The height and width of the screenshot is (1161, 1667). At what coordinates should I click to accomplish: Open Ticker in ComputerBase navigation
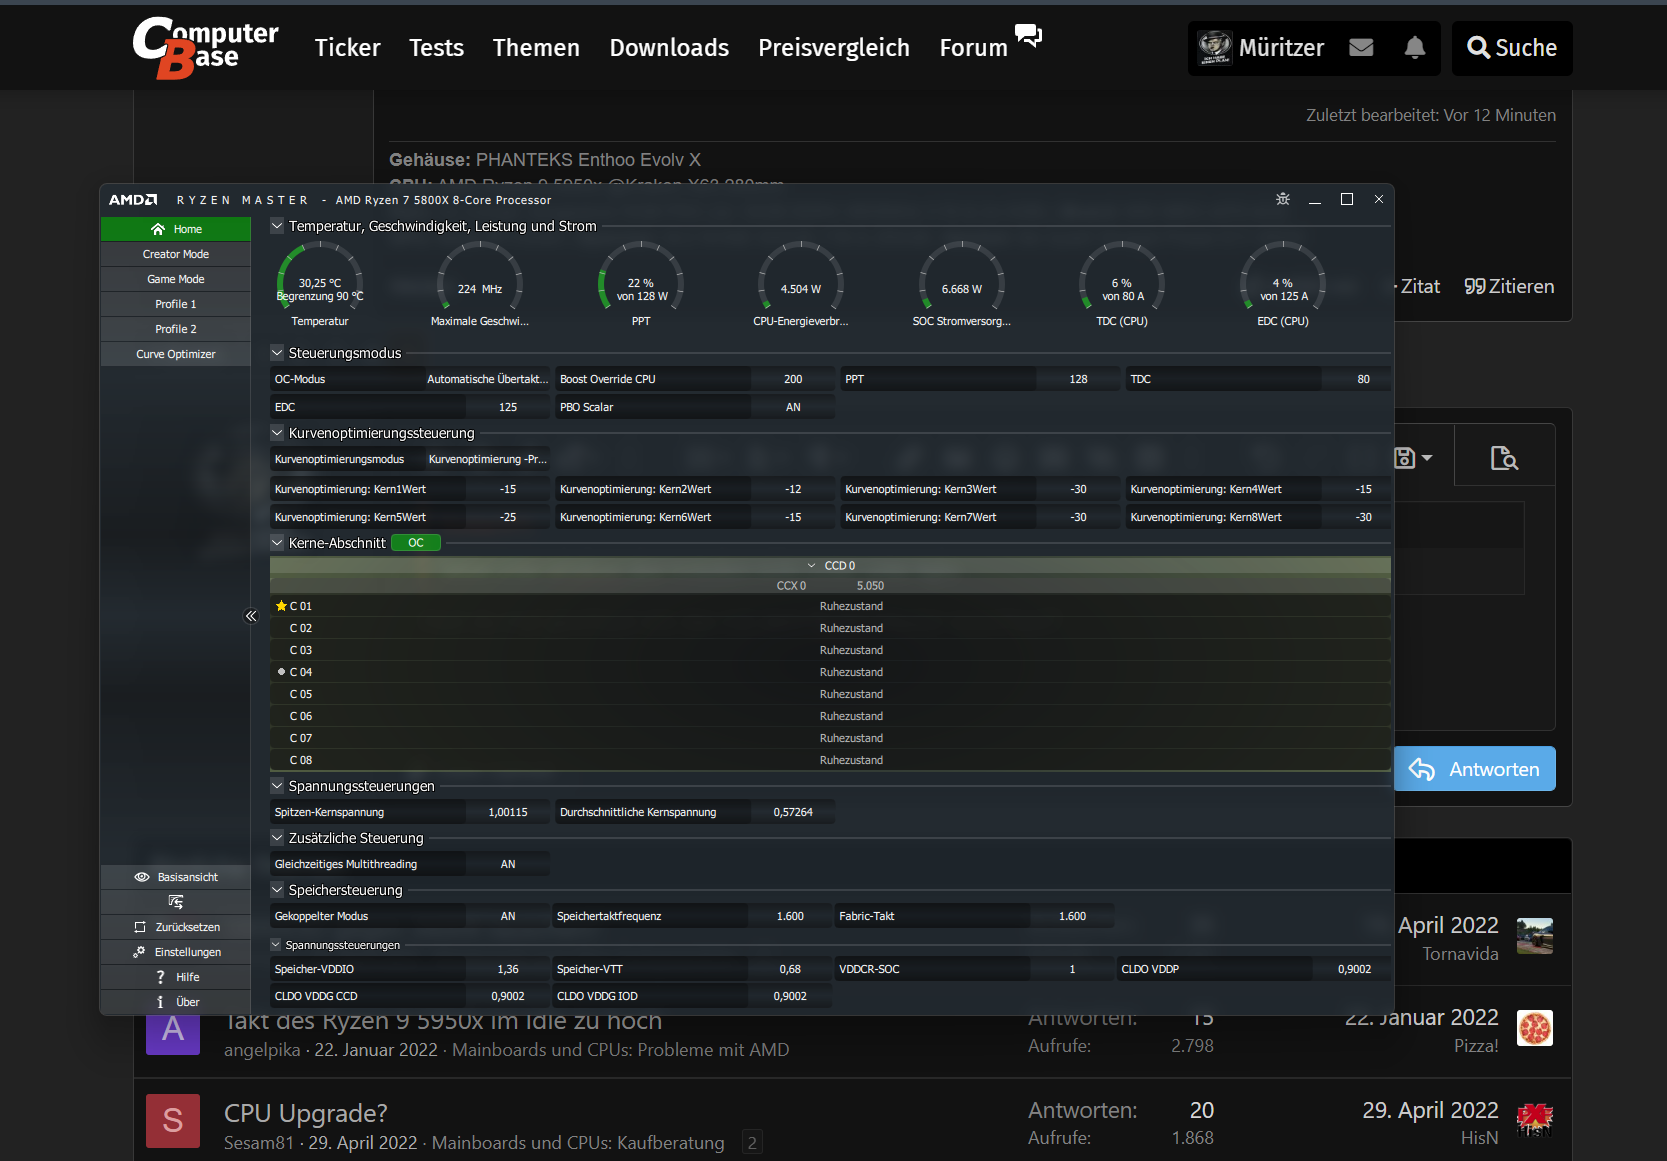[x=347, y=48]
